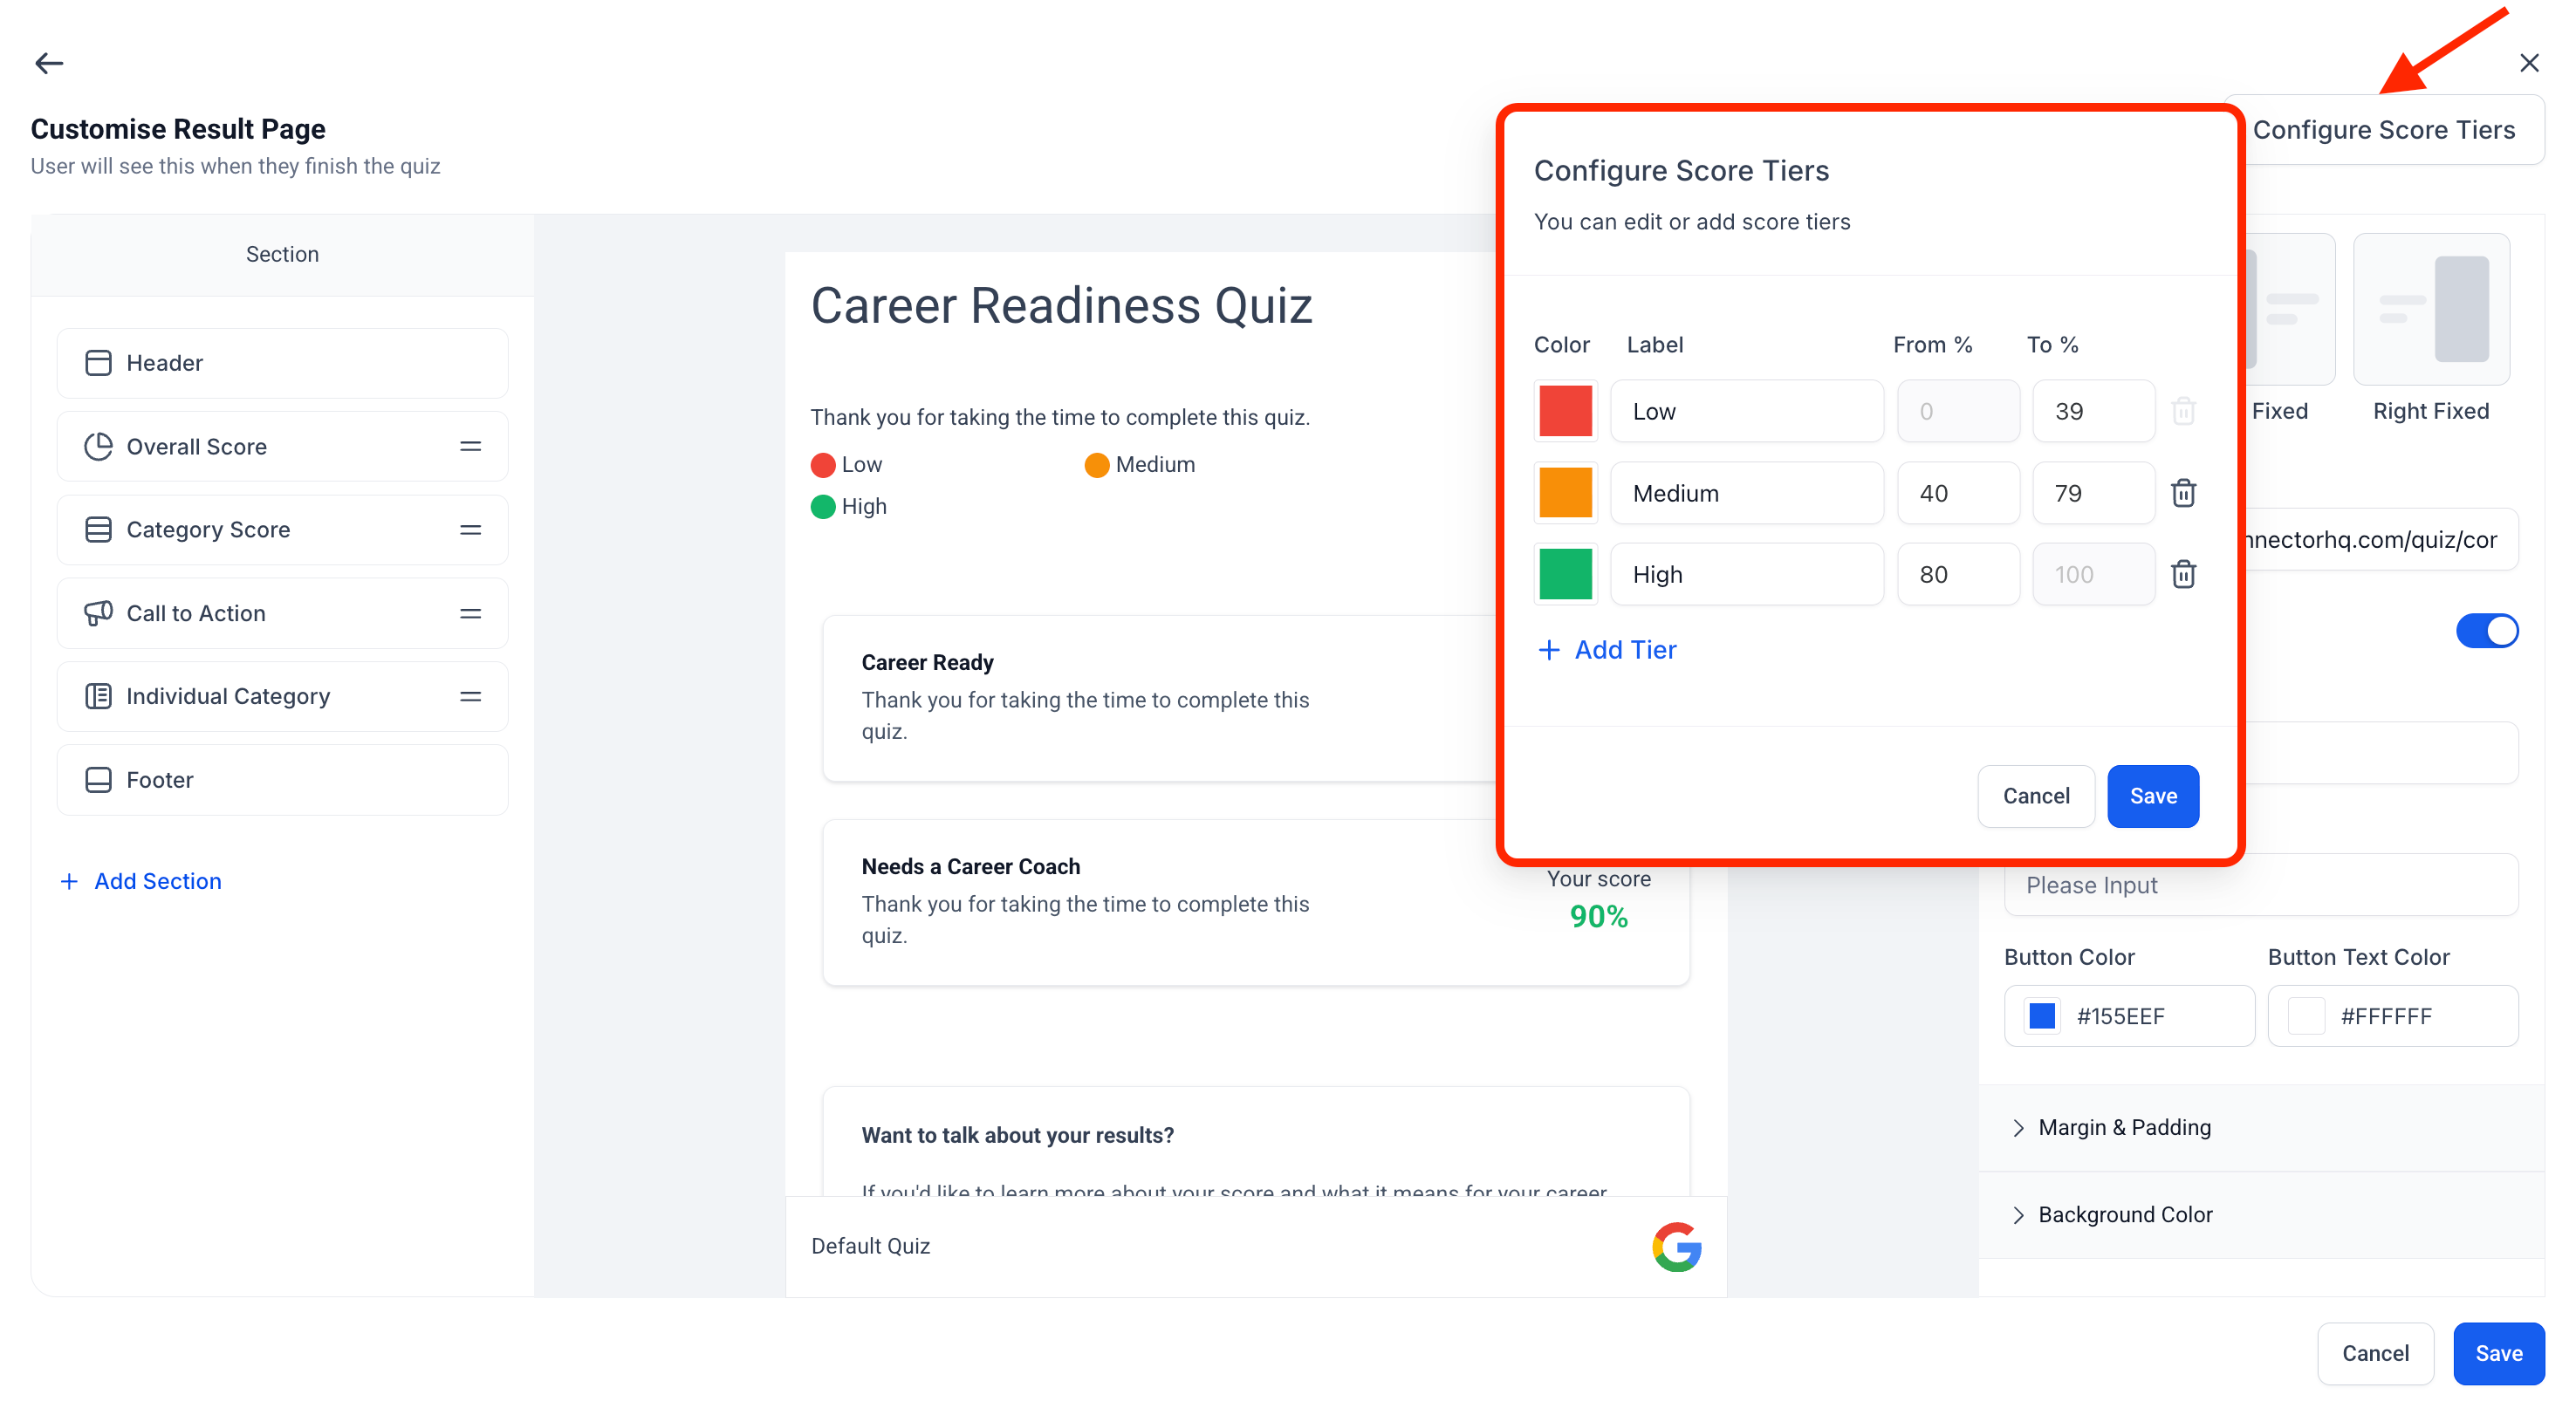The width and height of the screenshot is (2576, 1415).
Task: Click the Configure Score Tiers button
Action: 2385,129
